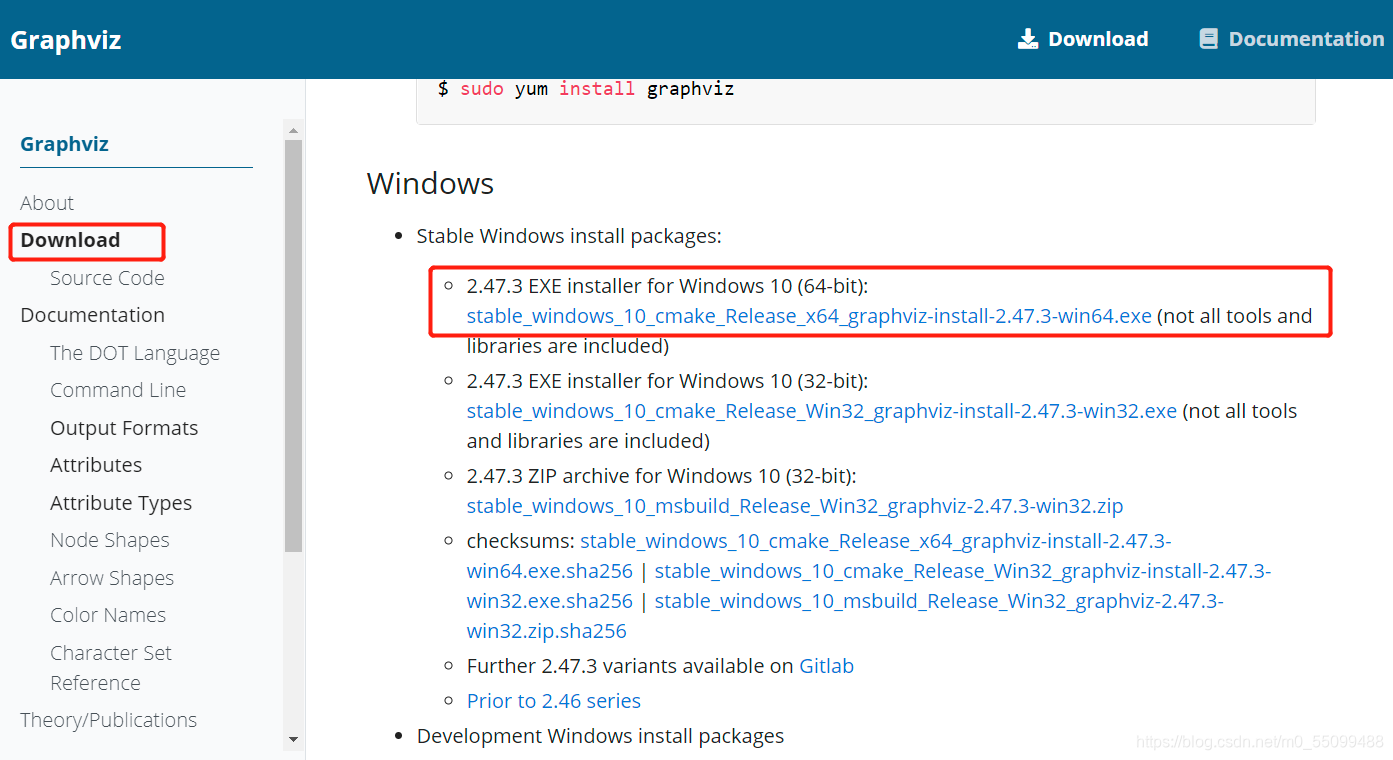The height and width of the screenshot is (760, 1393).
Task: Open Theory/Publications sidebar item
Action: click(x=108, y=720)
